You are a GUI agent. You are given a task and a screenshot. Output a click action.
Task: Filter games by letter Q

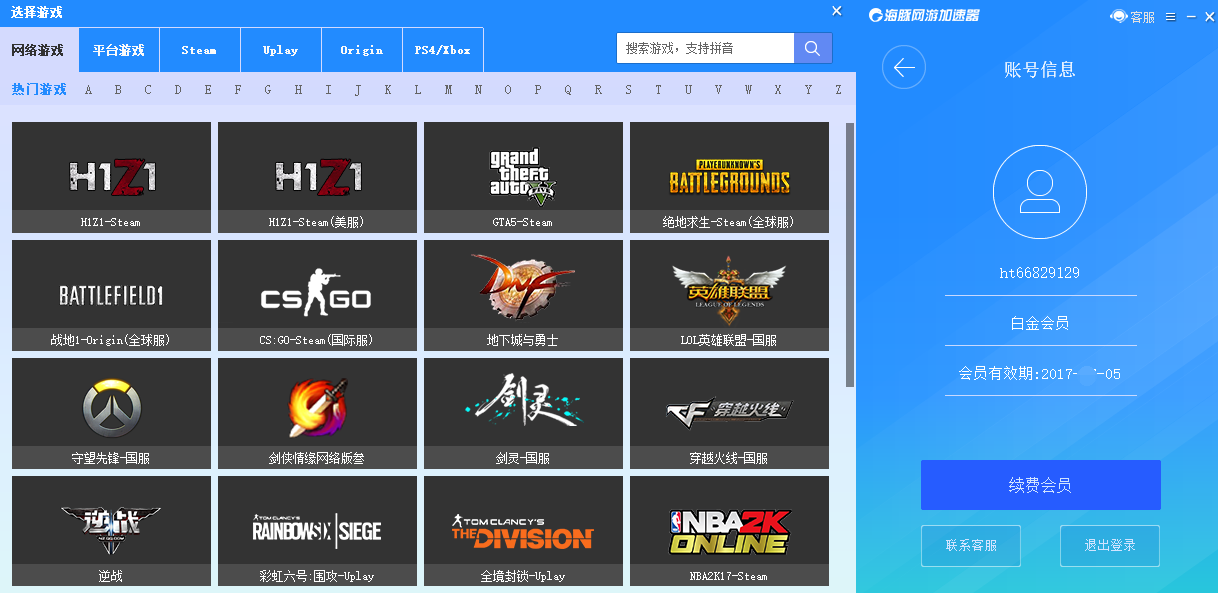(568, 90)
